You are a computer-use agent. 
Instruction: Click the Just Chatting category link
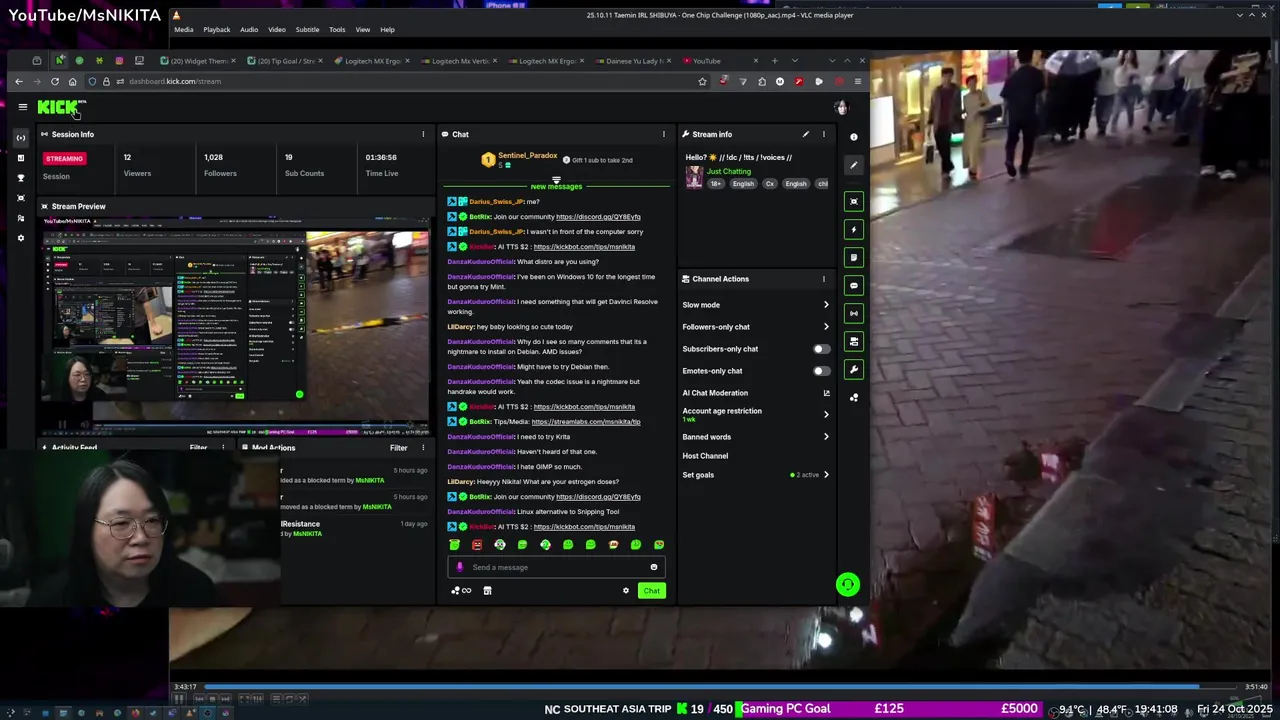tap(729, 171)
